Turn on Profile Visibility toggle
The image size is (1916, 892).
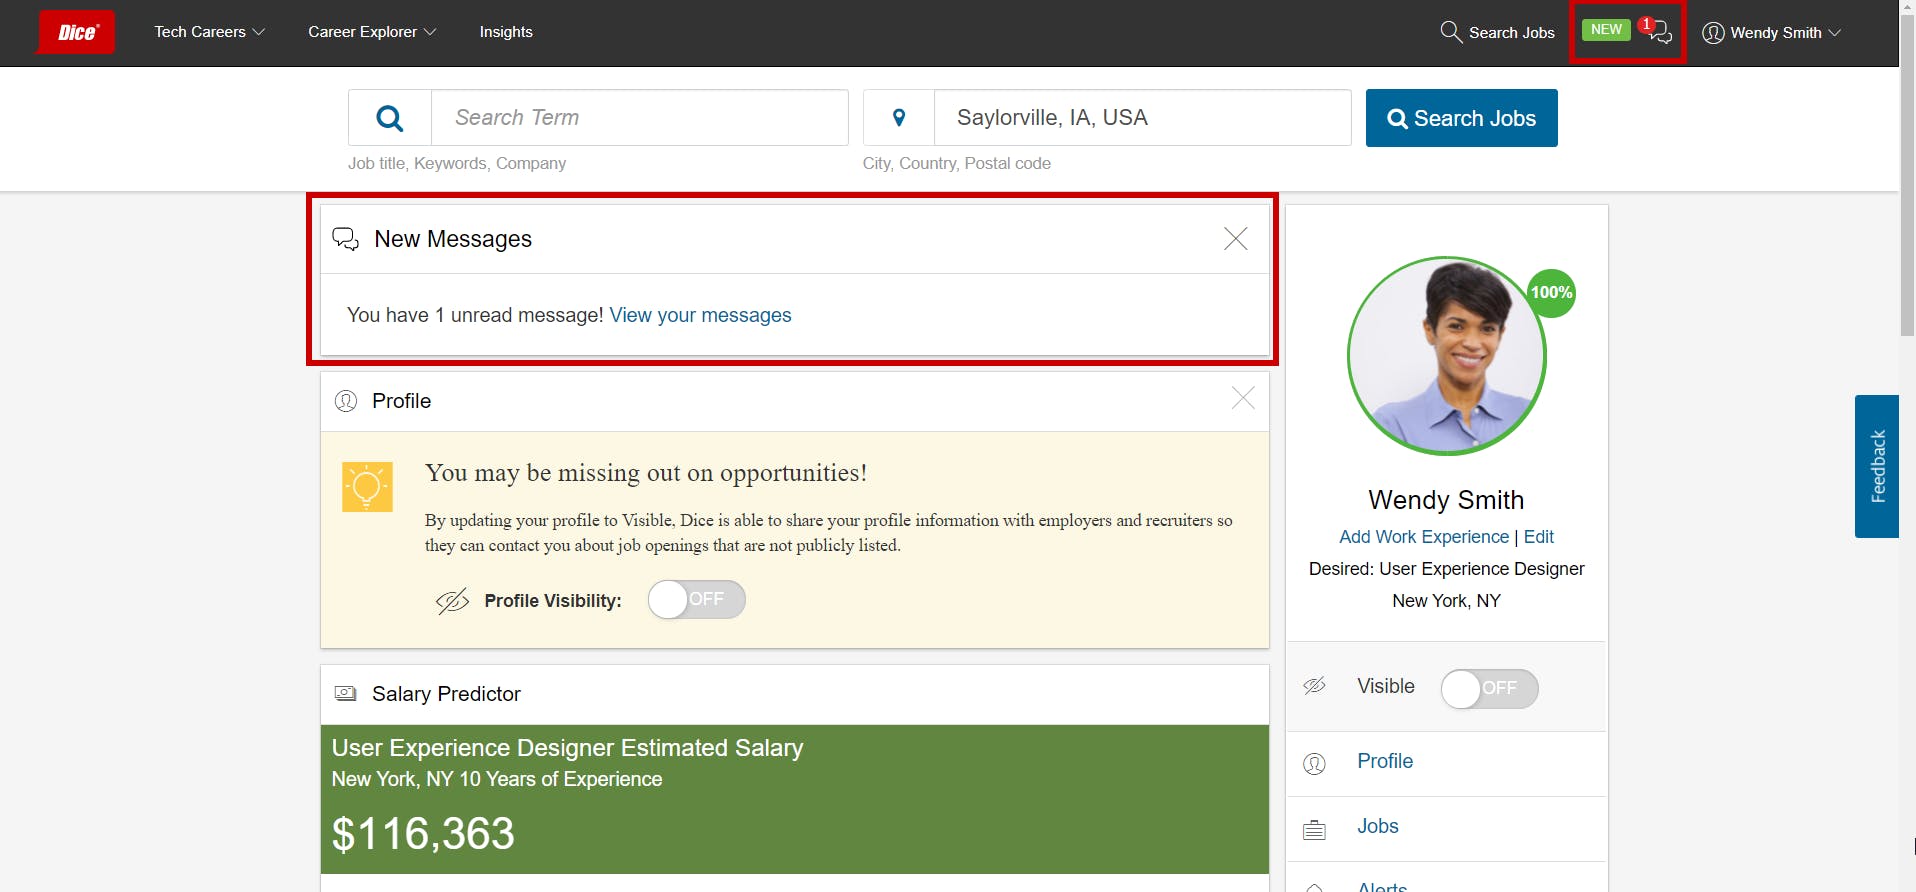tap(696, 600)
